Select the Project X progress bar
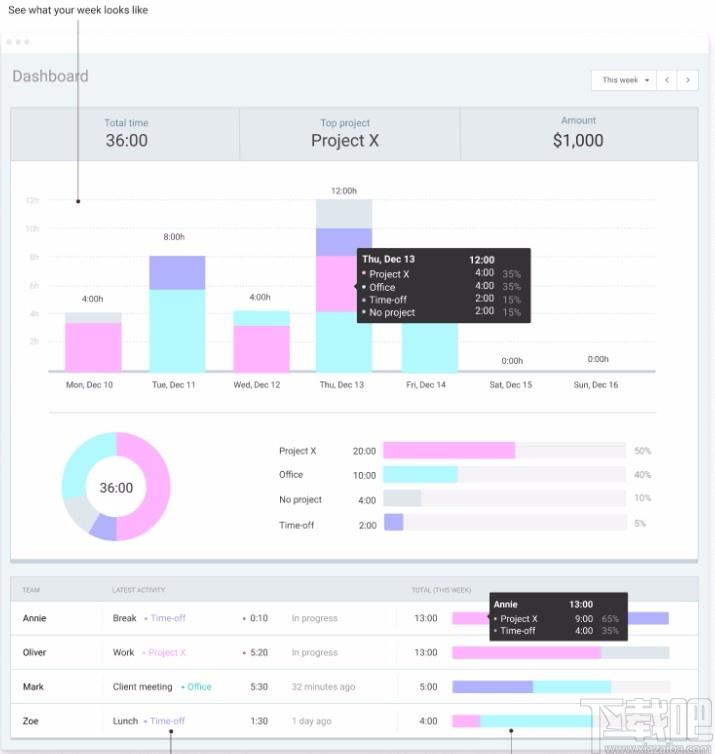This screenshot has height=754, width=715. 504,451
